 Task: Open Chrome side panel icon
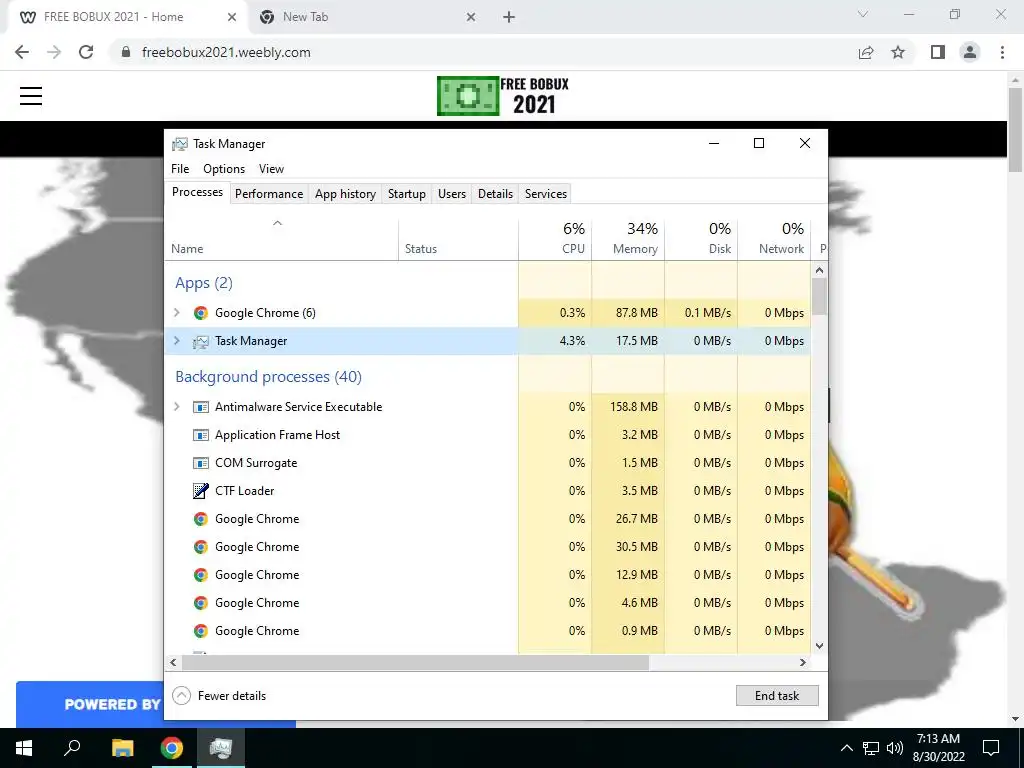click(938, 52)
